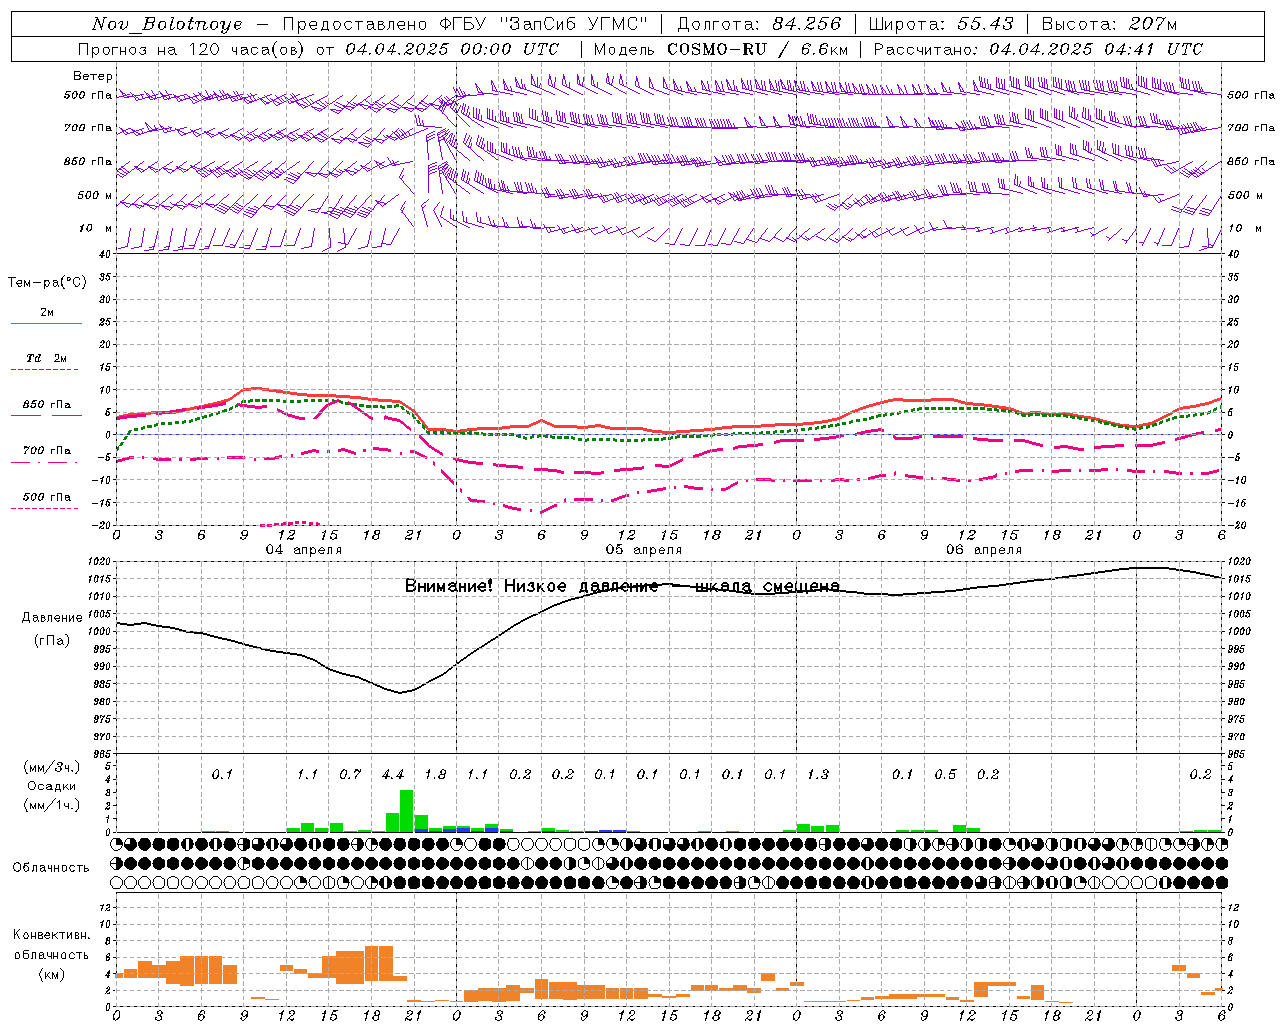Click the 06 апреля date label

[983, 549]
